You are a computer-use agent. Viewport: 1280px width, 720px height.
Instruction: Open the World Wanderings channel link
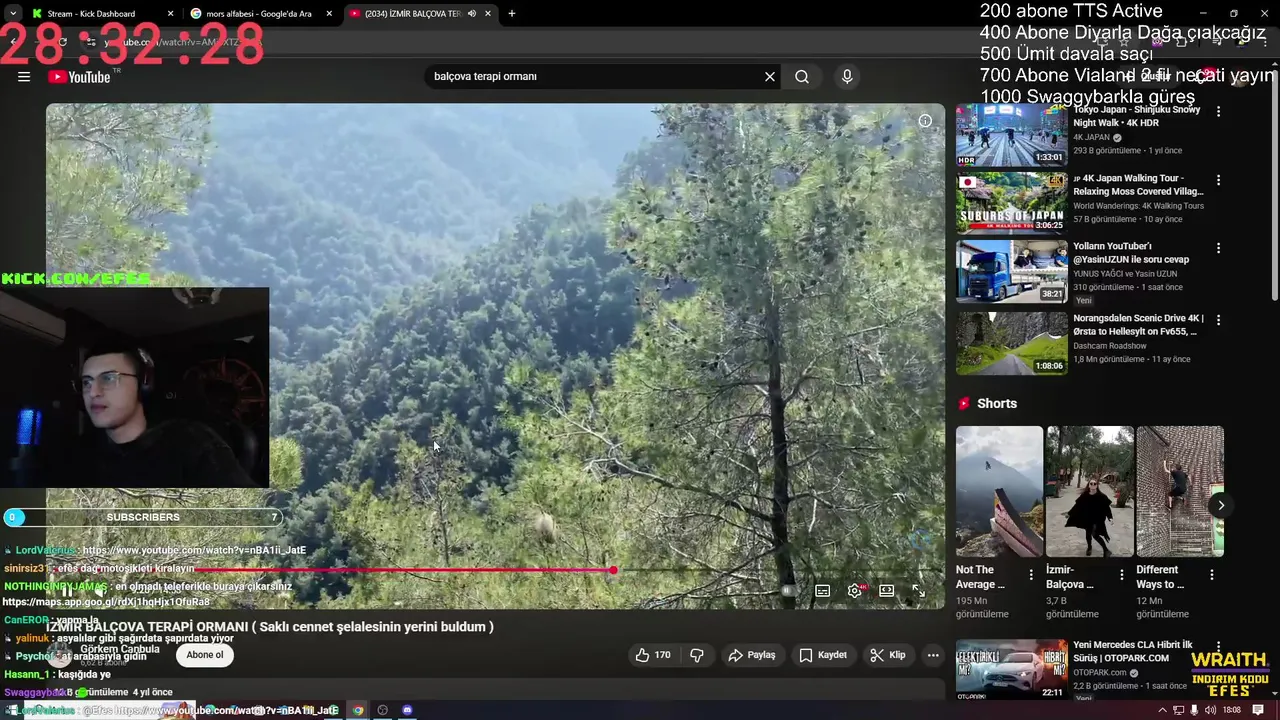coord(1138,206)
